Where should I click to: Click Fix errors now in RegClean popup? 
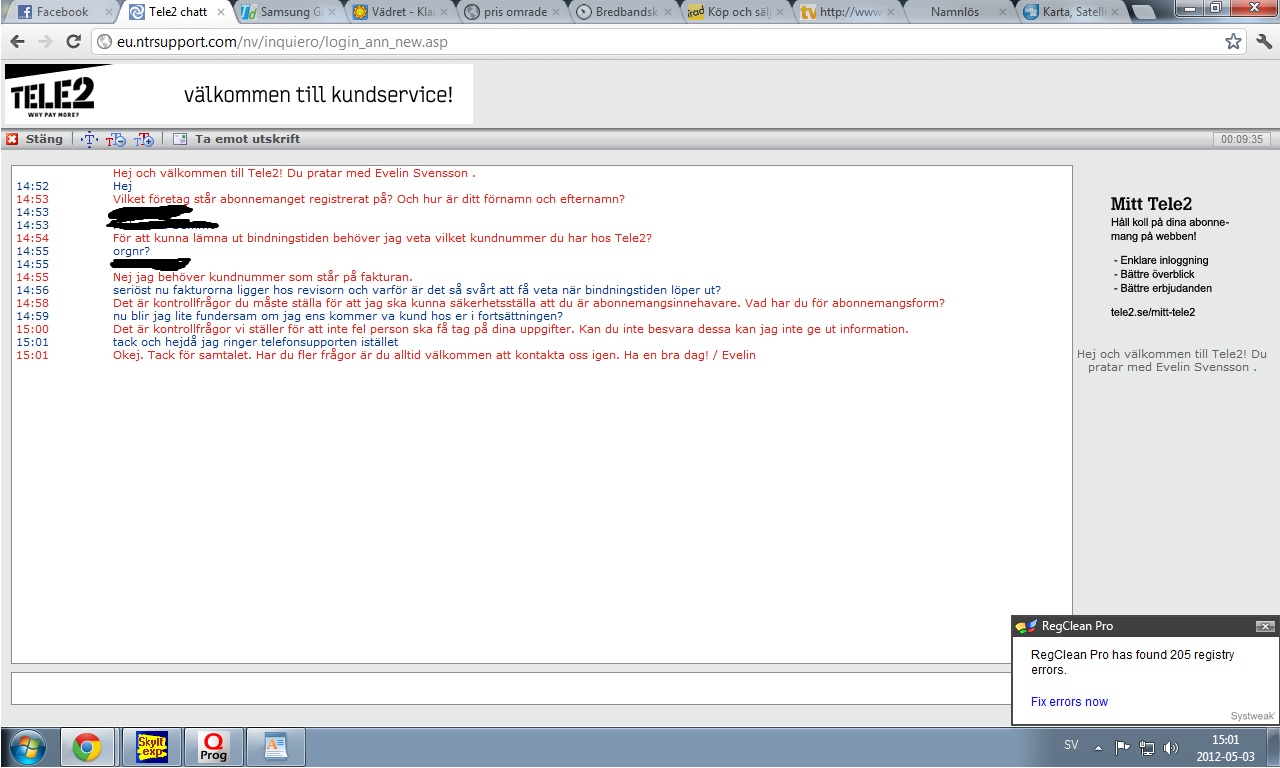point(1069,702)
